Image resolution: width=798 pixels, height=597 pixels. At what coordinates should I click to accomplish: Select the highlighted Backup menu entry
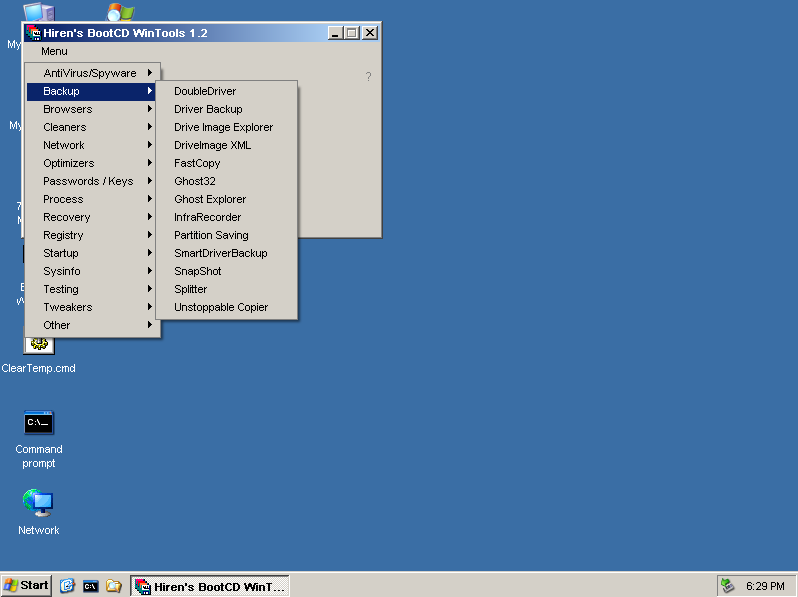[x=91, y=92]
